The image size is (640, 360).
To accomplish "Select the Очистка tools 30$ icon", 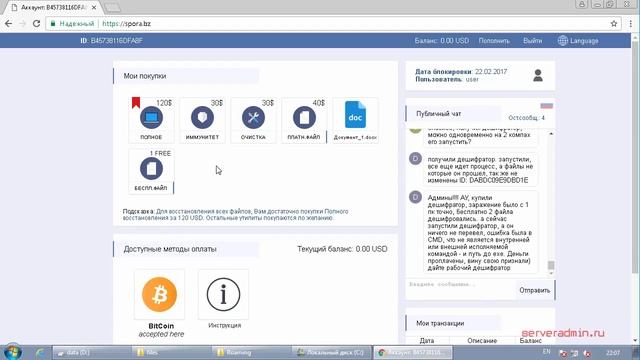I will (253, 118).
